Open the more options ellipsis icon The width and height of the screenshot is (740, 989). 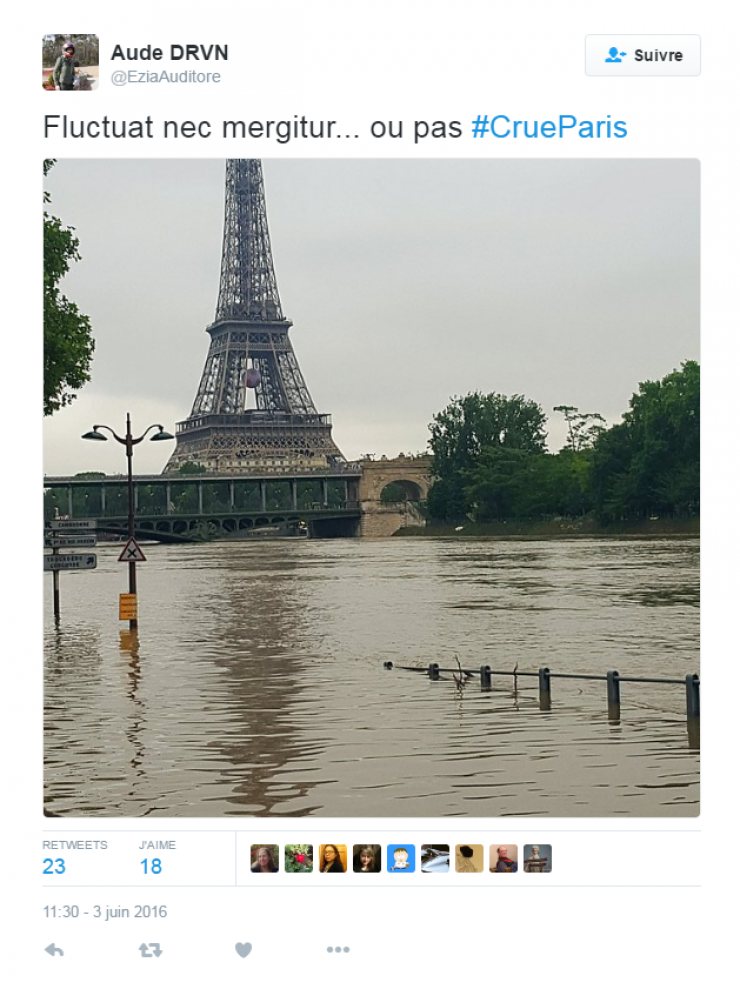(x=337, y=948)
